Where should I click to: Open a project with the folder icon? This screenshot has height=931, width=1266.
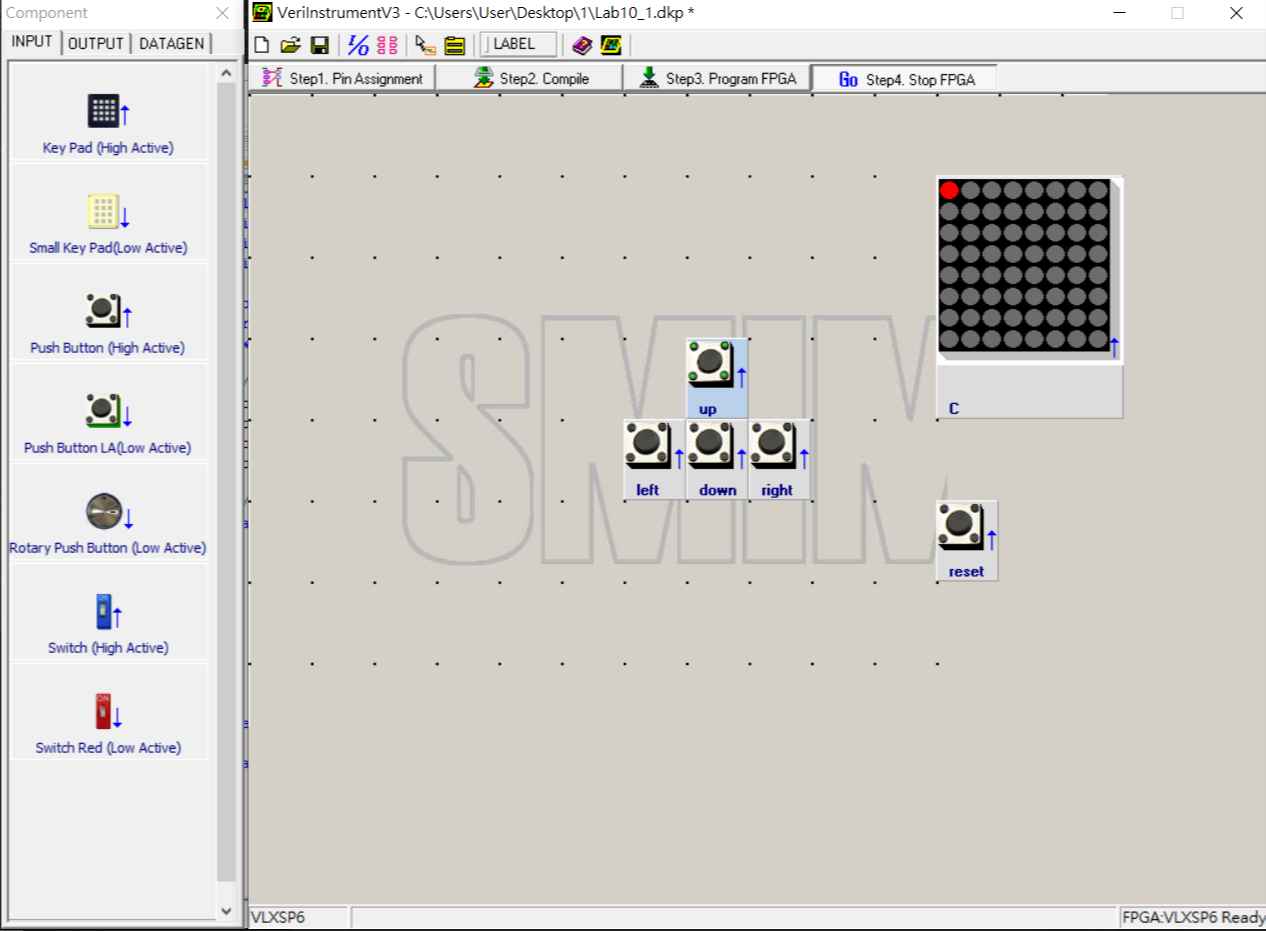tap(290, 45)
